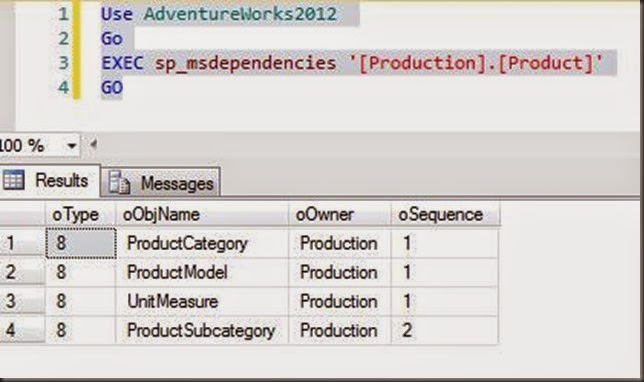Select the ProductSubcategory cell
The height and width of the screenshot is (382, 644).
pyautogui.click(x=202, y=330)
